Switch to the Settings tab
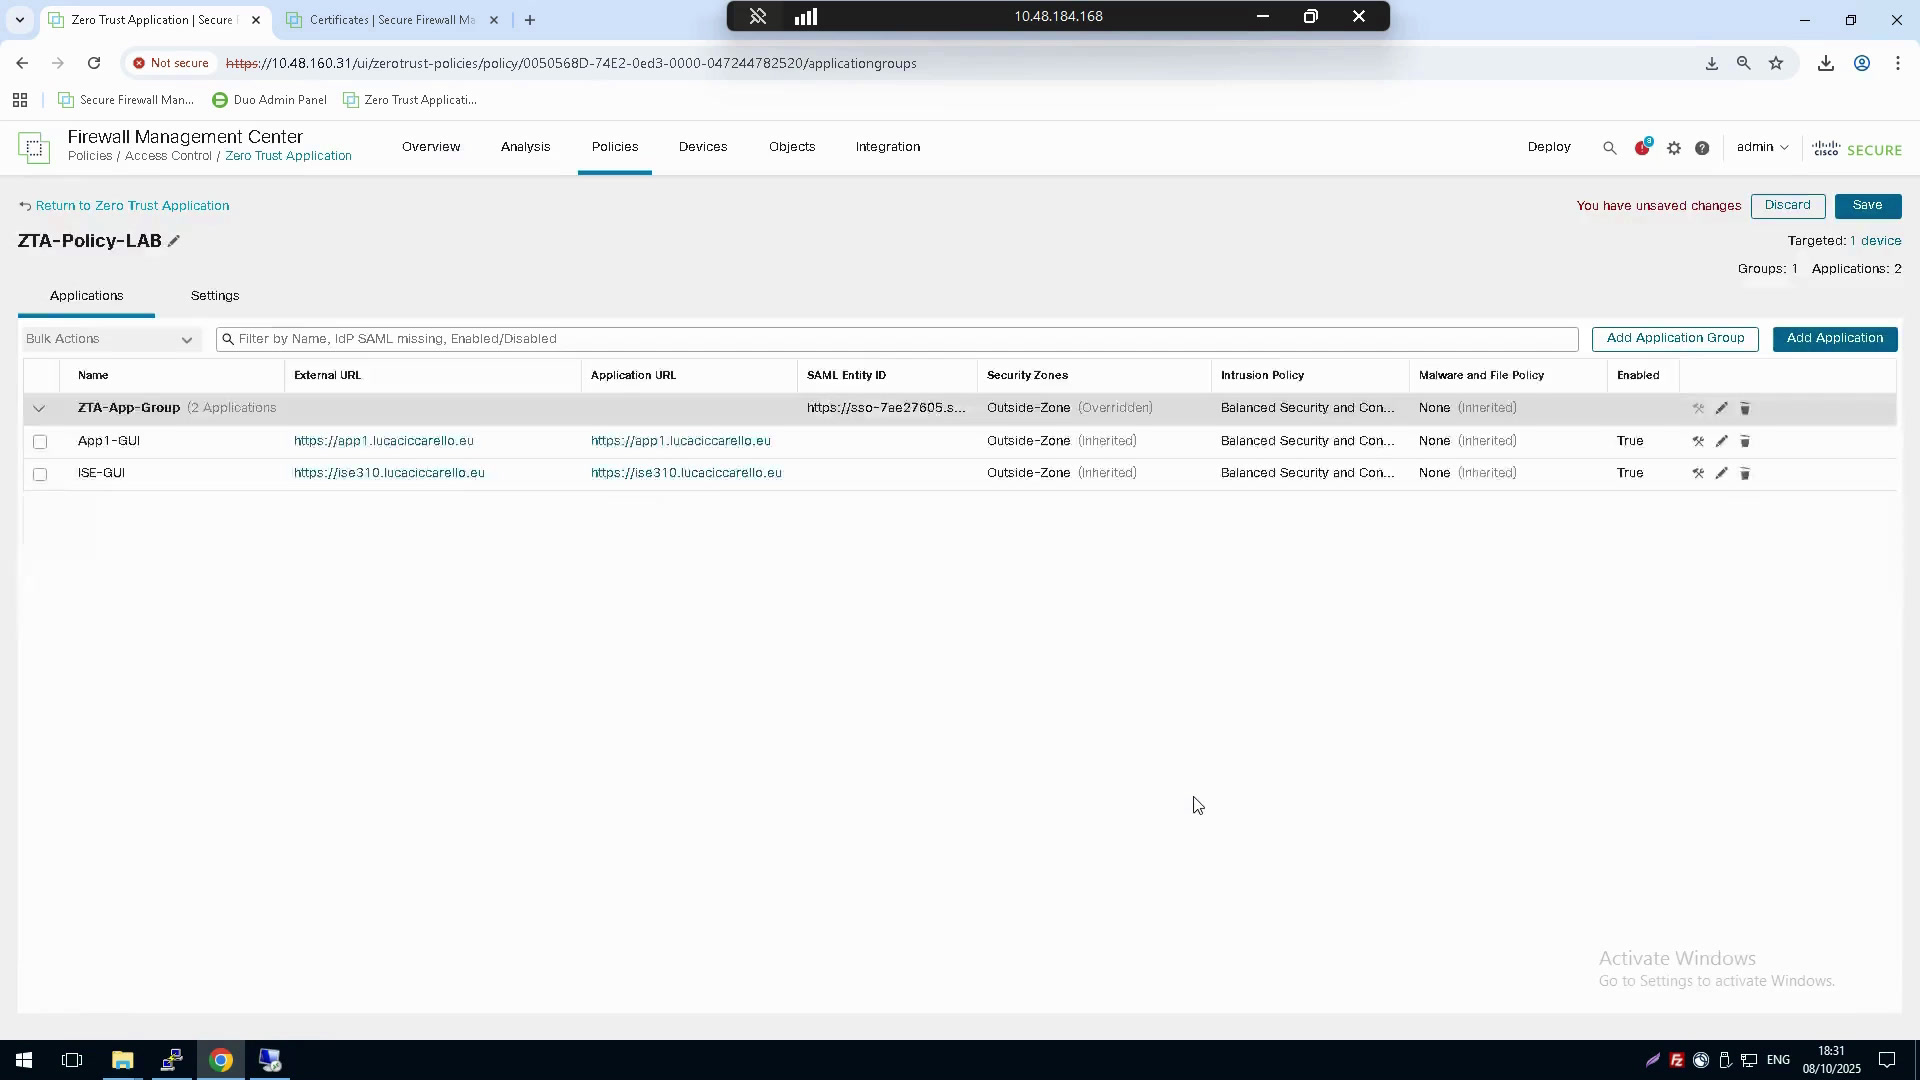 coord(215,296)
